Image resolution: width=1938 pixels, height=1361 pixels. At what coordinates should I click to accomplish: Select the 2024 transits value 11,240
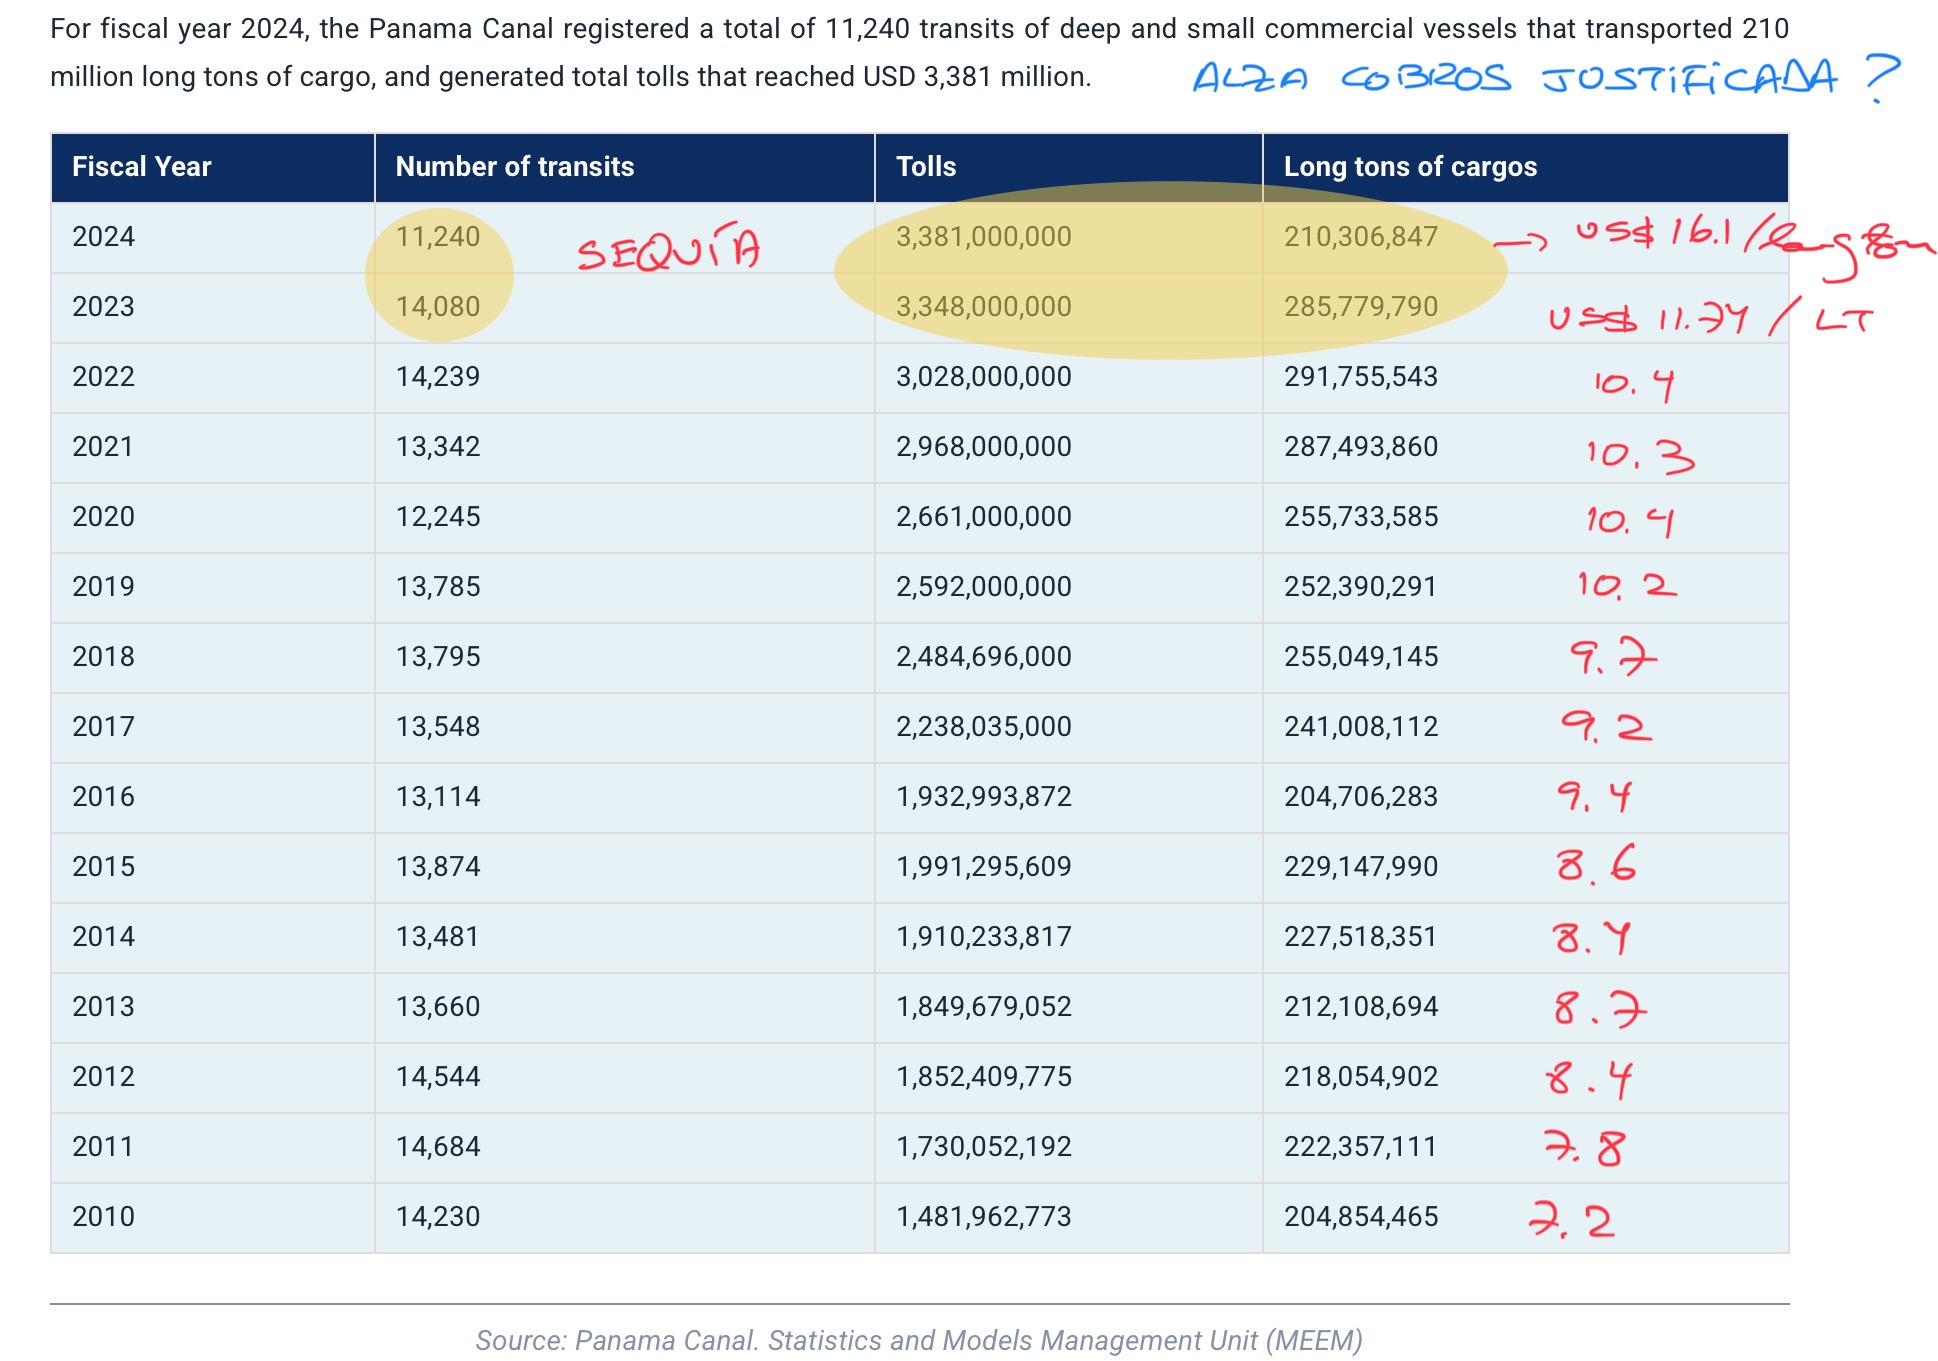click(x=437, y=237)
